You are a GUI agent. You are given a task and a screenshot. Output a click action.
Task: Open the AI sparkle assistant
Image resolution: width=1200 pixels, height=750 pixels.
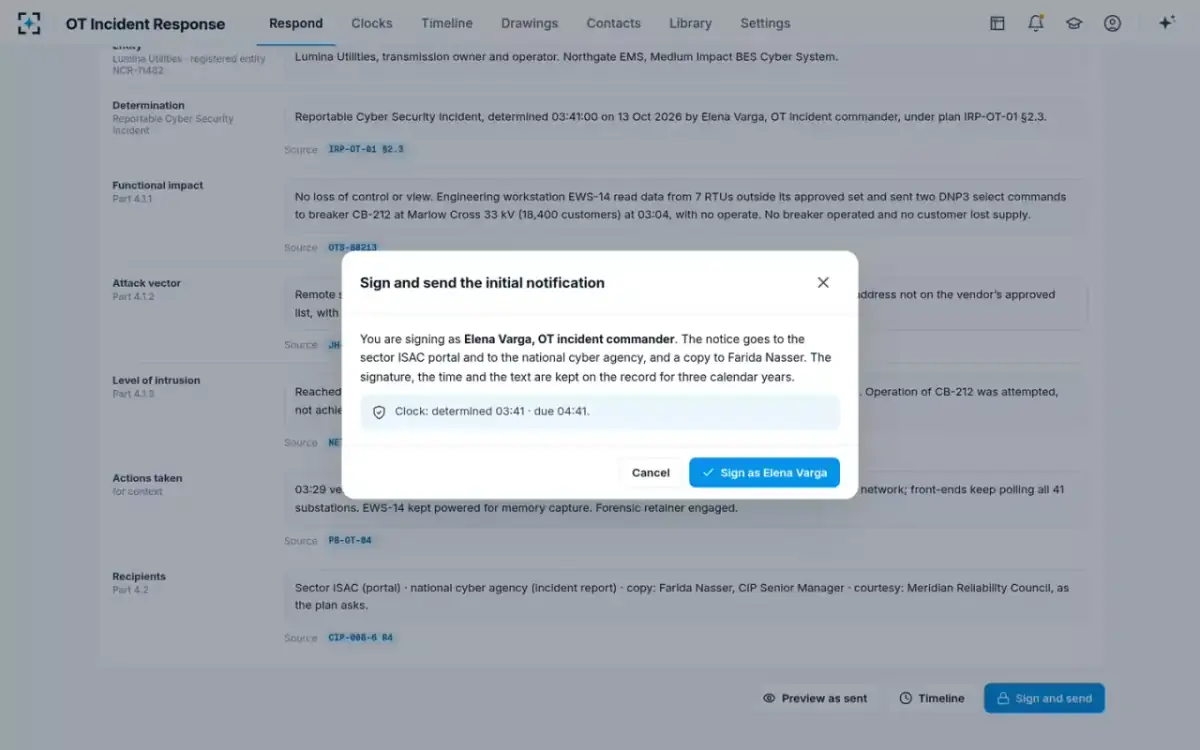pyautogui.click(x=1166, y=23)
